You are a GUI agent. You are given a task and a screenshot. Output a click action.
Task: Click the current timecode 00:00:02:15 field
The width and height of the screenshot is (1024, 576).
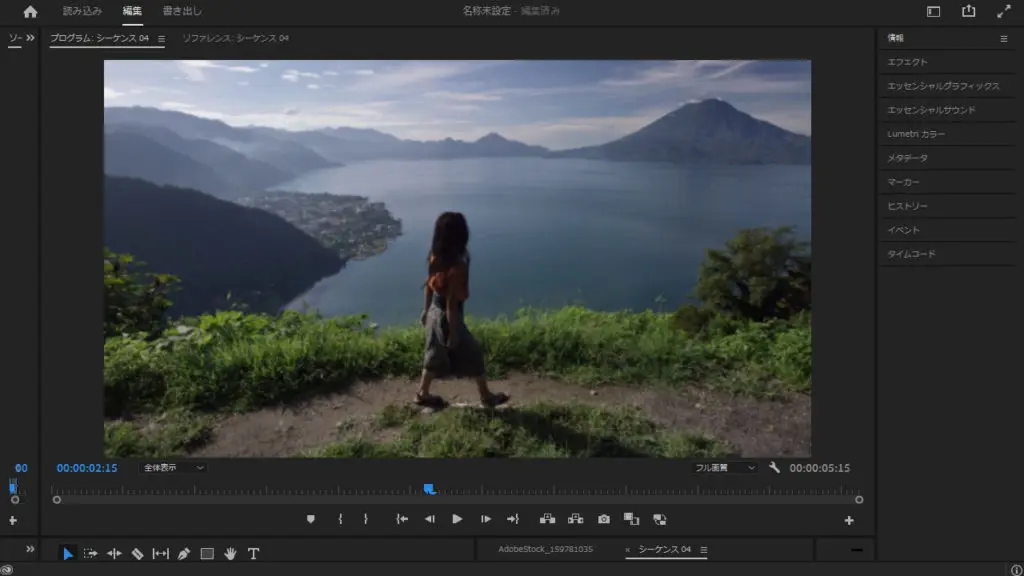87,467
